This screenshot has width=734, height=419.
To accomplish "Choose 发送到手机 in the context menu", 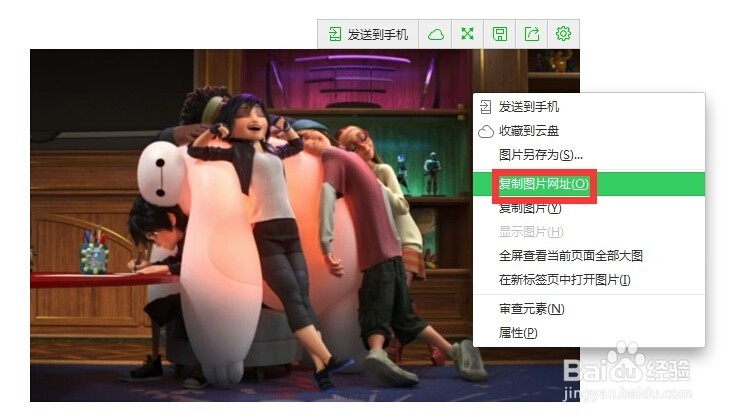I will click(x=589, y=107).
